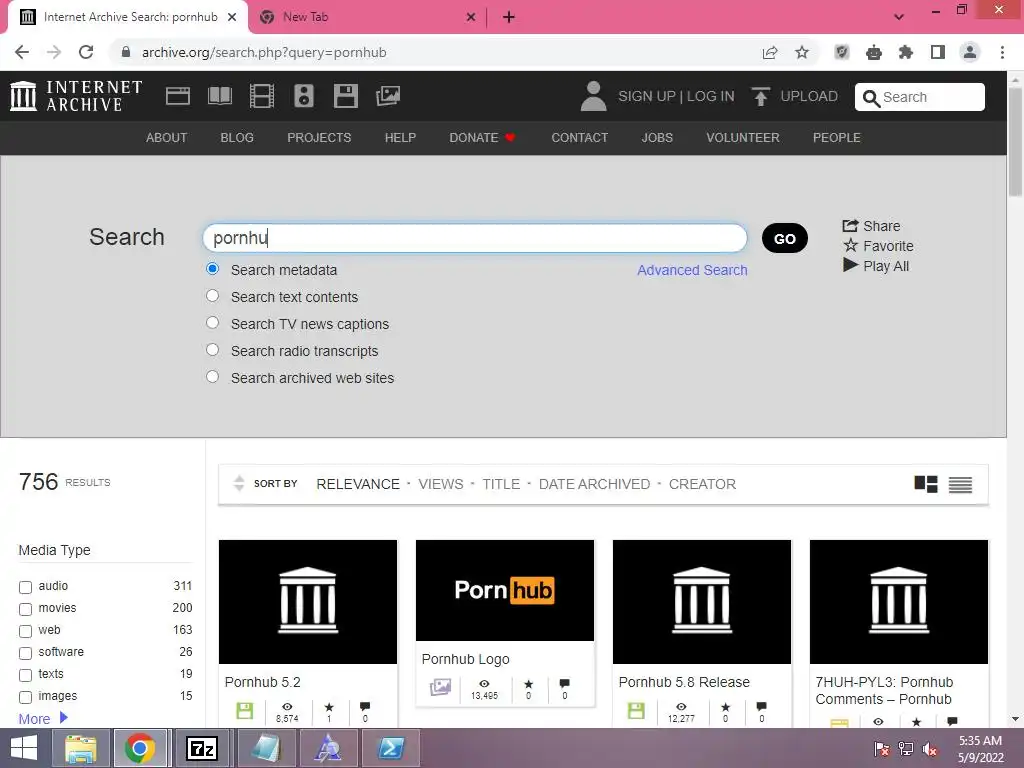Click the Play All triangle icon
This screenshot has width=1024, height=768.
point(850,265)
